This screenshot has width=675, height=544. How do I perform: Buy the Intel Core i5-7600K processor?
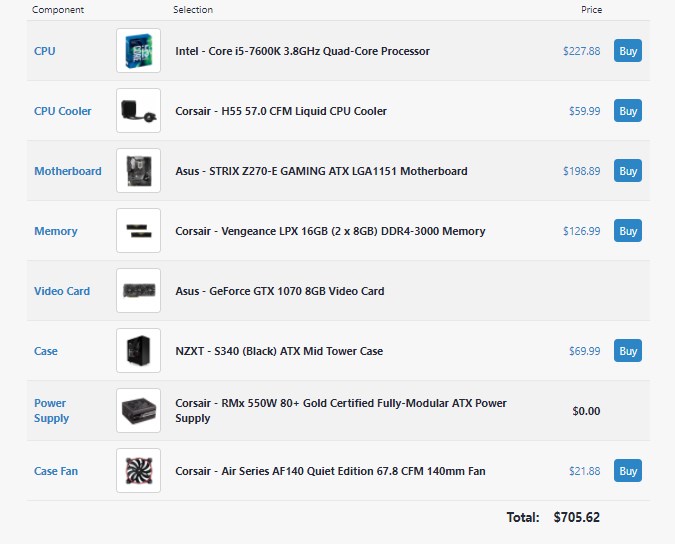coord(628,51)
